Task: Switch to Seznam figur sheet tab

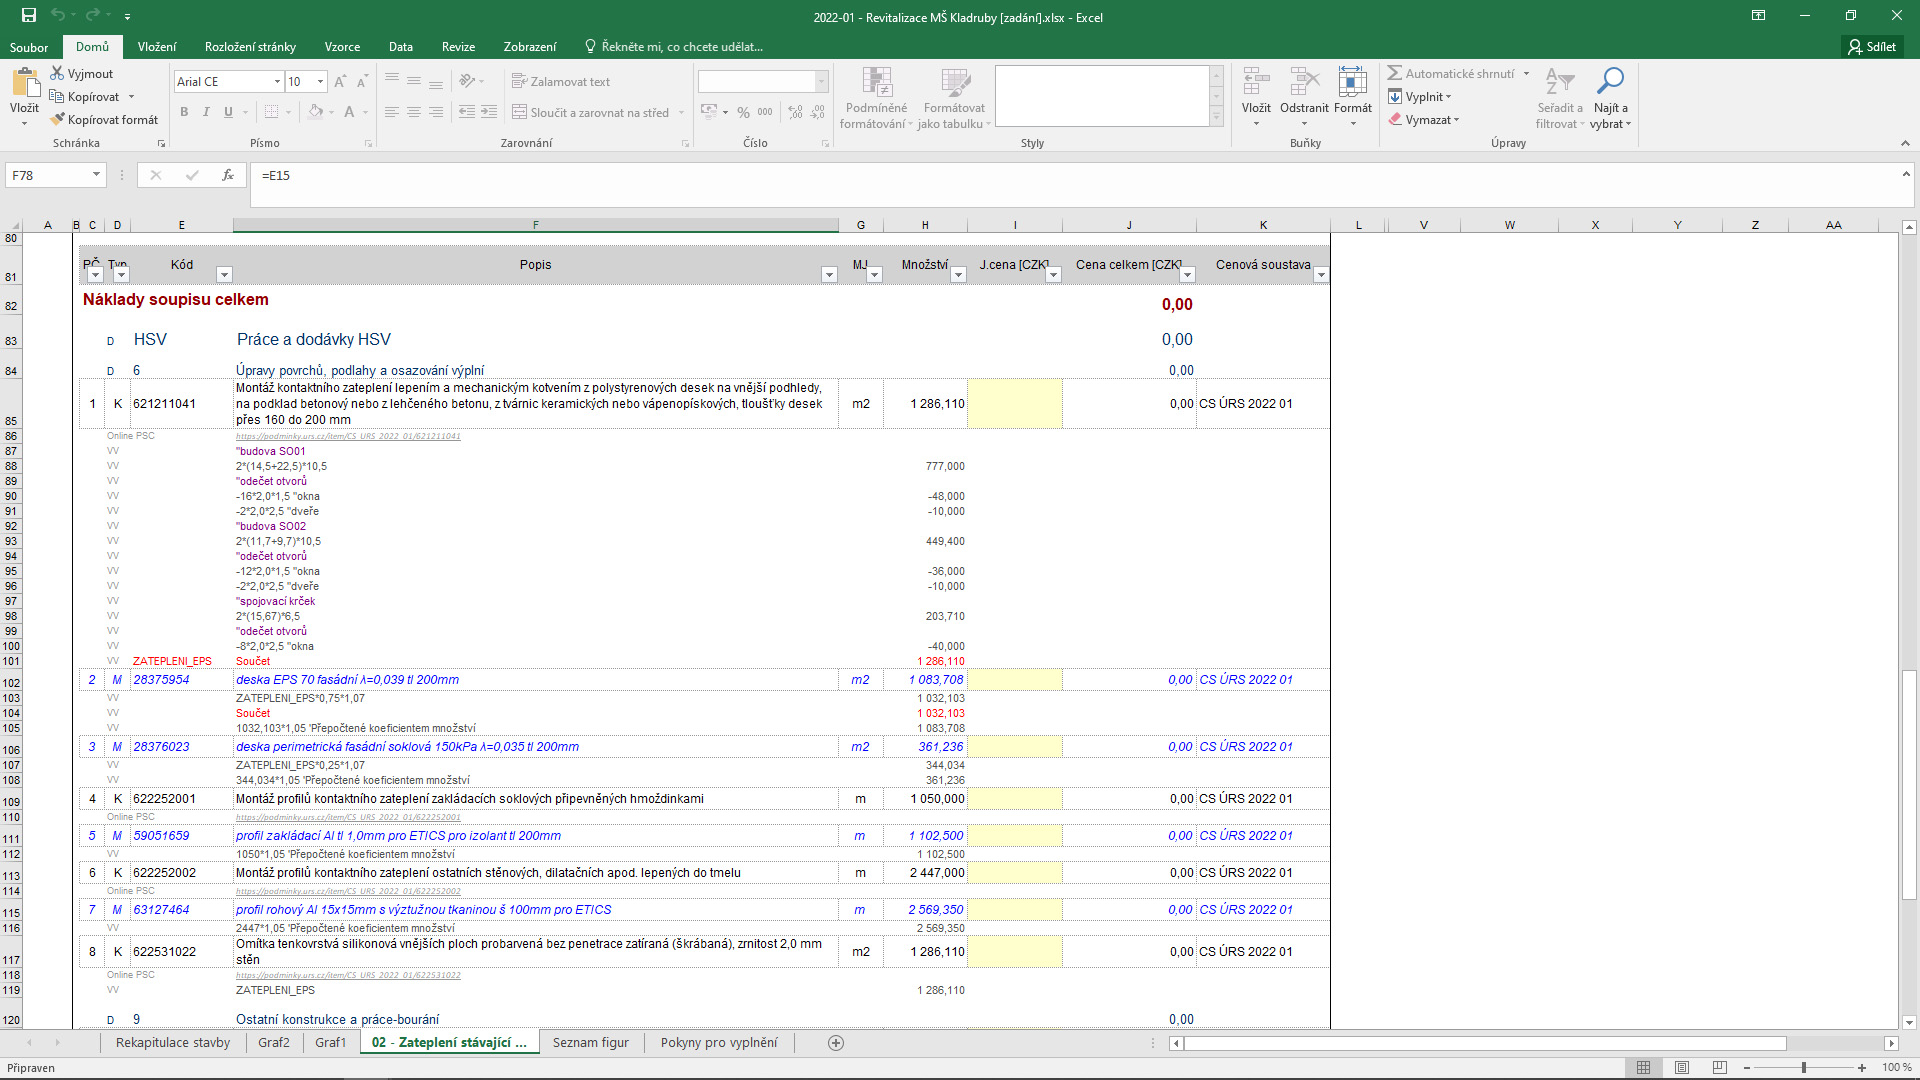Action: (590, 1042)
